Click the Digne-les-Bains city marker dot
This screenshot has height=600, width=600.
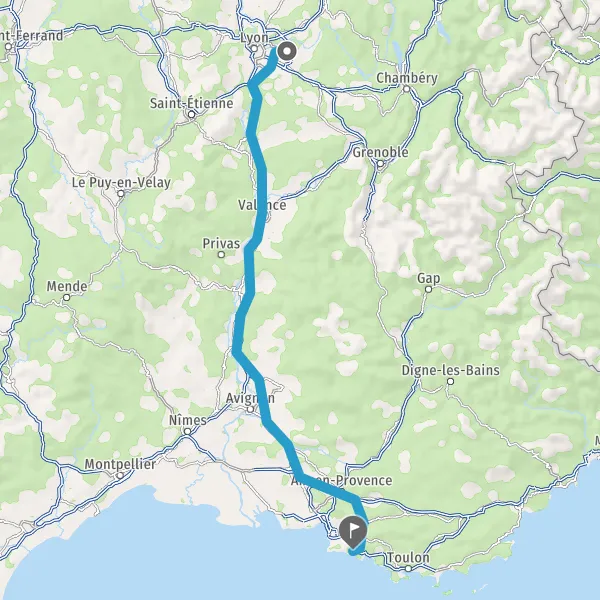tap(451, 382)
